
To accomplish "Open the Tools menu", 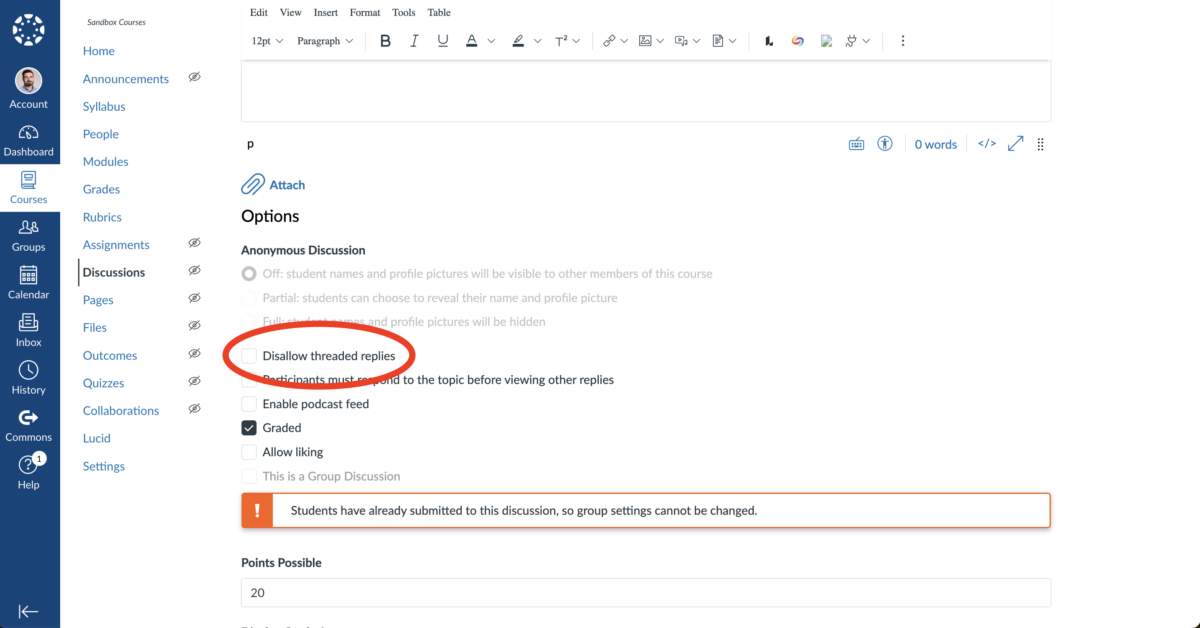I will 404,12.
